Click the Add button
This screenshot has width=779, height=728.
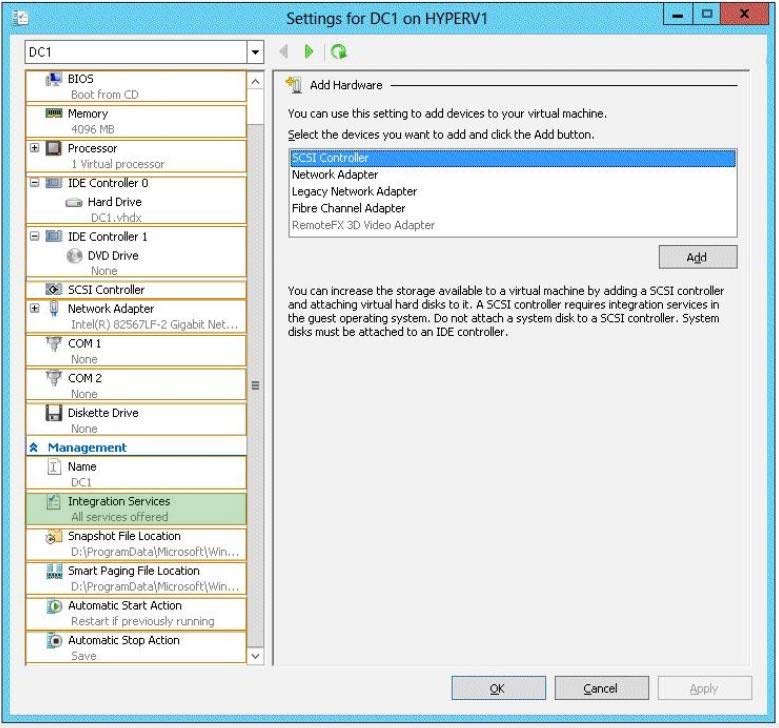pos(698,257)
